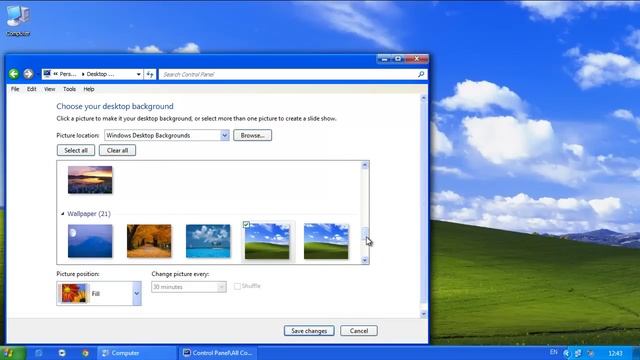The width and height of the screenshot is (640, 360).
Task: Open the Chrome icon on the taskbar
Action: [85, 353]
